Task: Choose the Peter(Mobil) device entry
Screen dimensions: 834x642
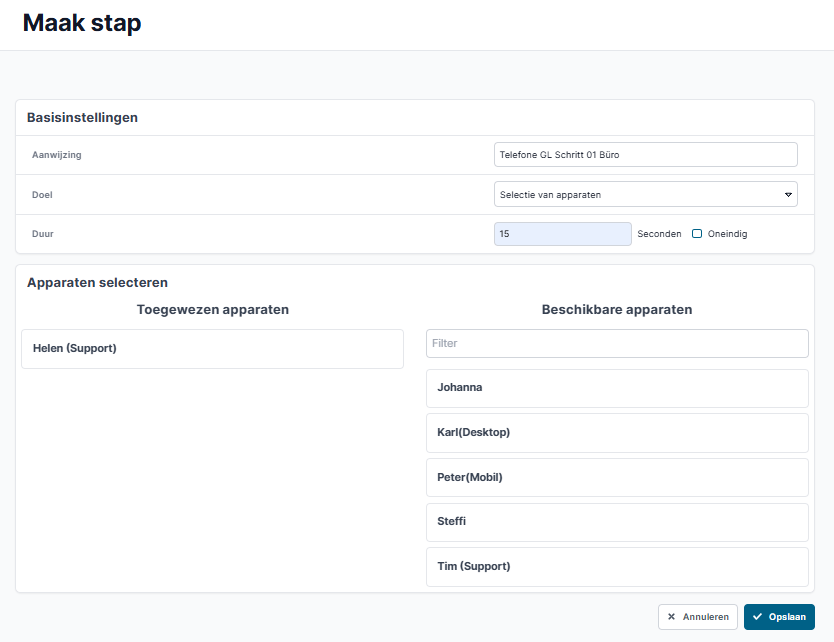Action: pos(617,478)
